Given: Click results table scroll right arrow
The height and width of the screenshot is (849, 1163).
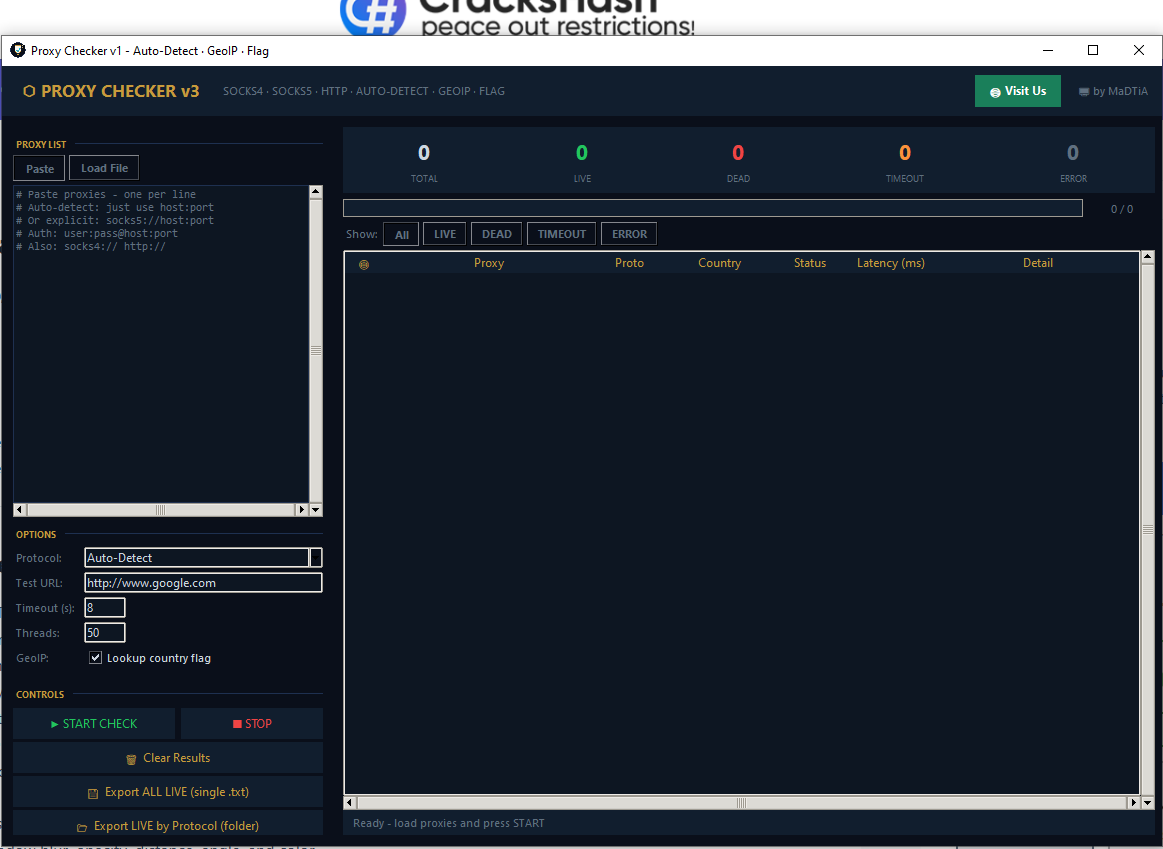Looking at the screenshot, I should coord(1133,802).
